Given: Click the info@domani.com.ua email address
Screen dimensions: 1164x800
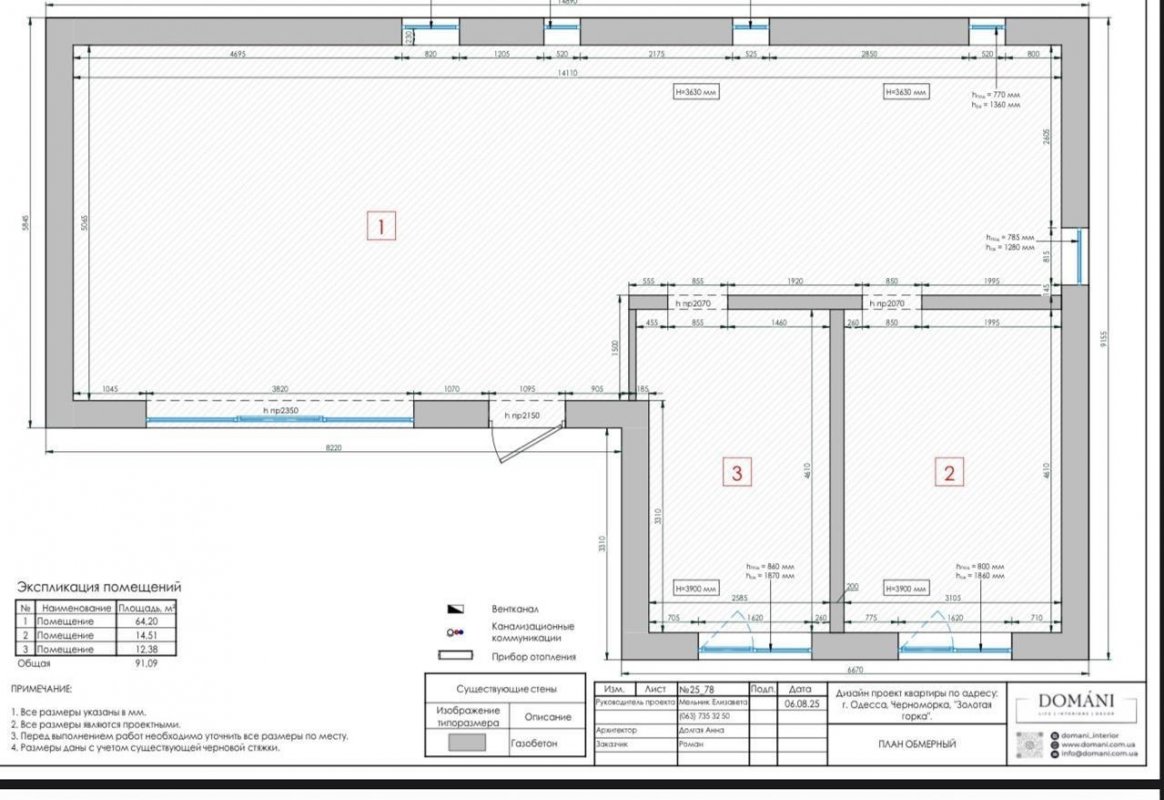Looking at the screenshot, I should click(1099, 754).
